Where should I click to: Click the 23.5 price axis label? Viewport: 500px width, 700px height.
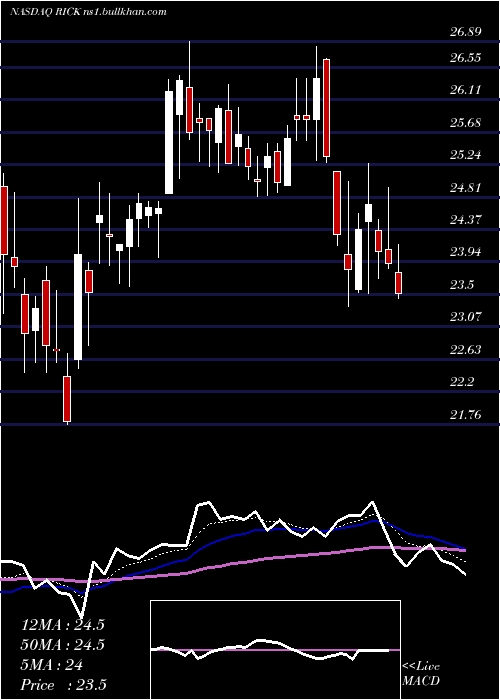pos(462,285)
